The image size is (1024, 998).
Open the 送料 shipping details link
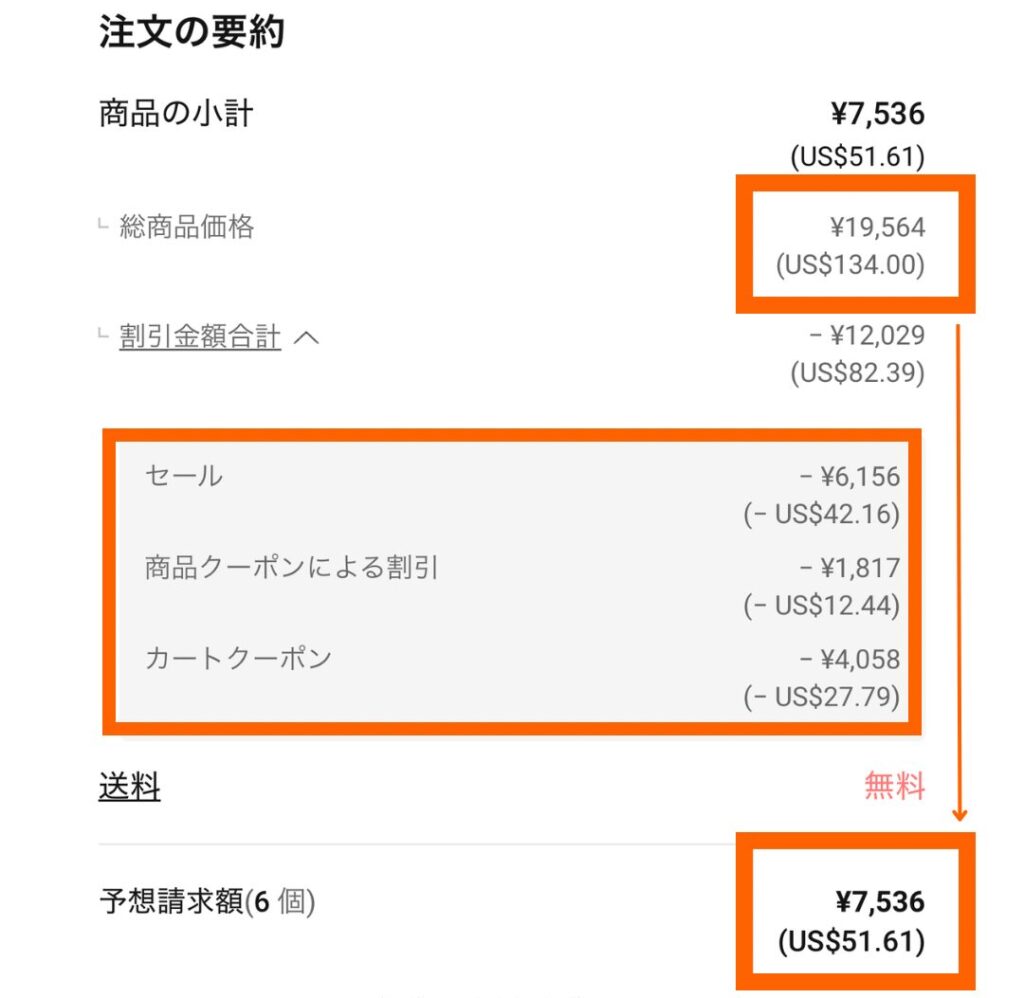[129, 786]
